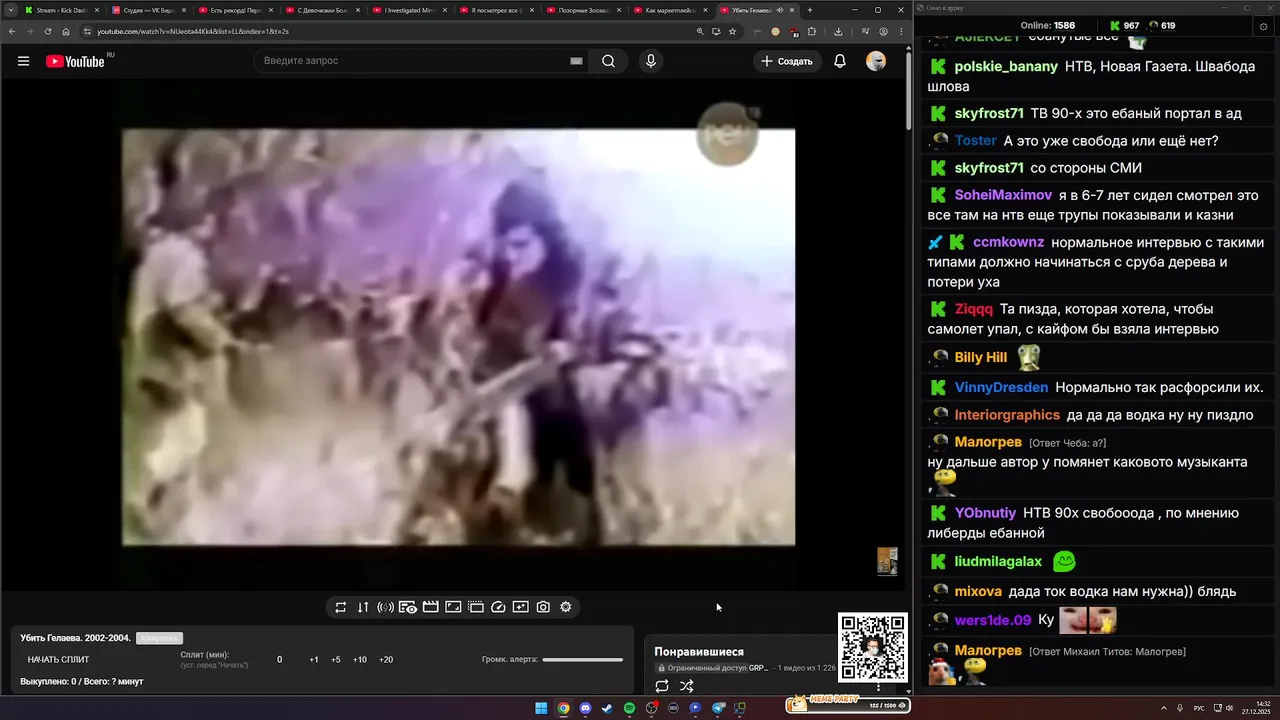The width and height of the screenshot is (1280, 720).
Task: Open browser downloads
Action: coord(839,31)
